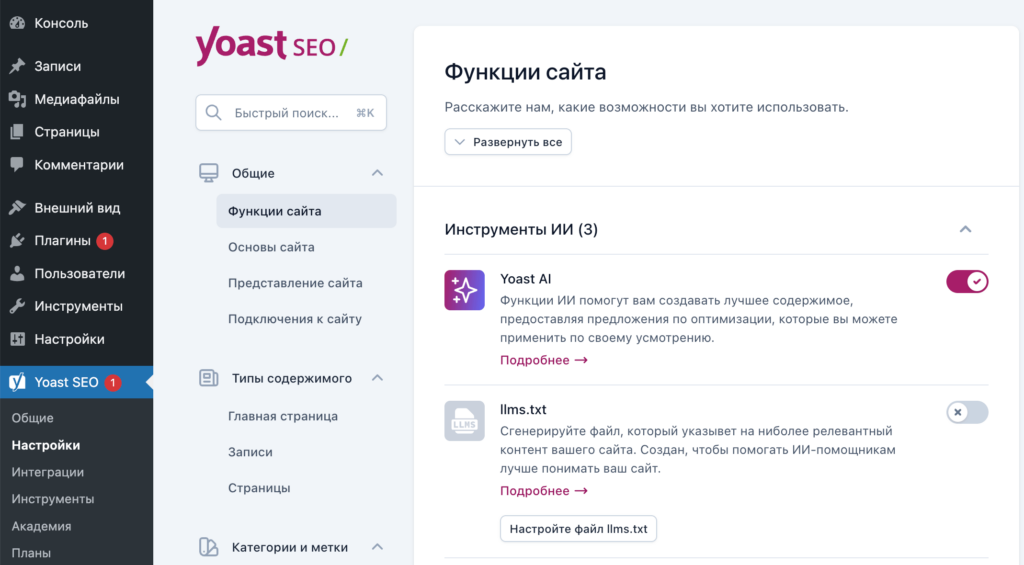Viewport: 1024px width, 565px height.
Task: Click the Внешний вид label in the WordPress menu
Action: click(x=77, y=208)
